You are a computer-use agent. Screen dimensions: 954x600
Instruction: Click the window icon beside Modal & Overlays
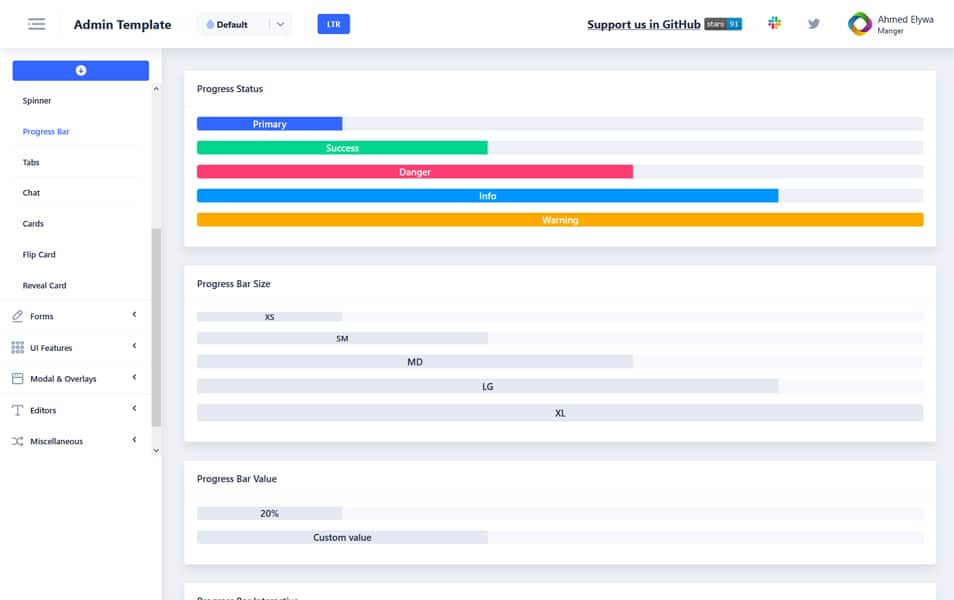(16, 378)
